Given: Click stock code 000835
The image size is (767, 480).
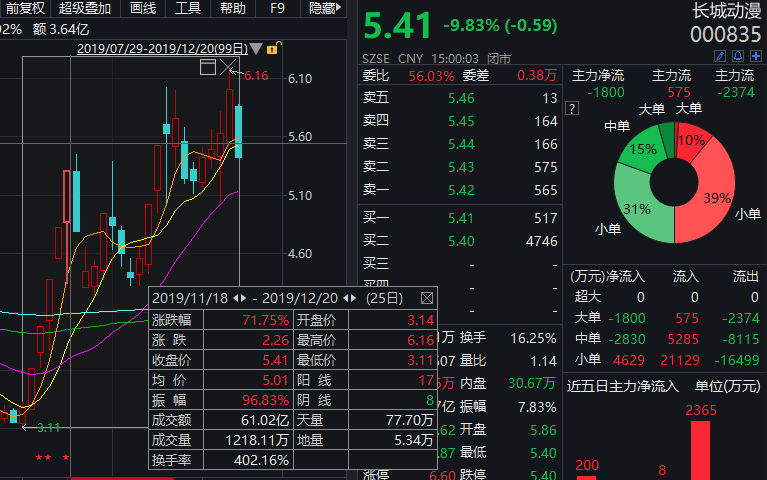Looking at the screenshot, I should [725, 35].
